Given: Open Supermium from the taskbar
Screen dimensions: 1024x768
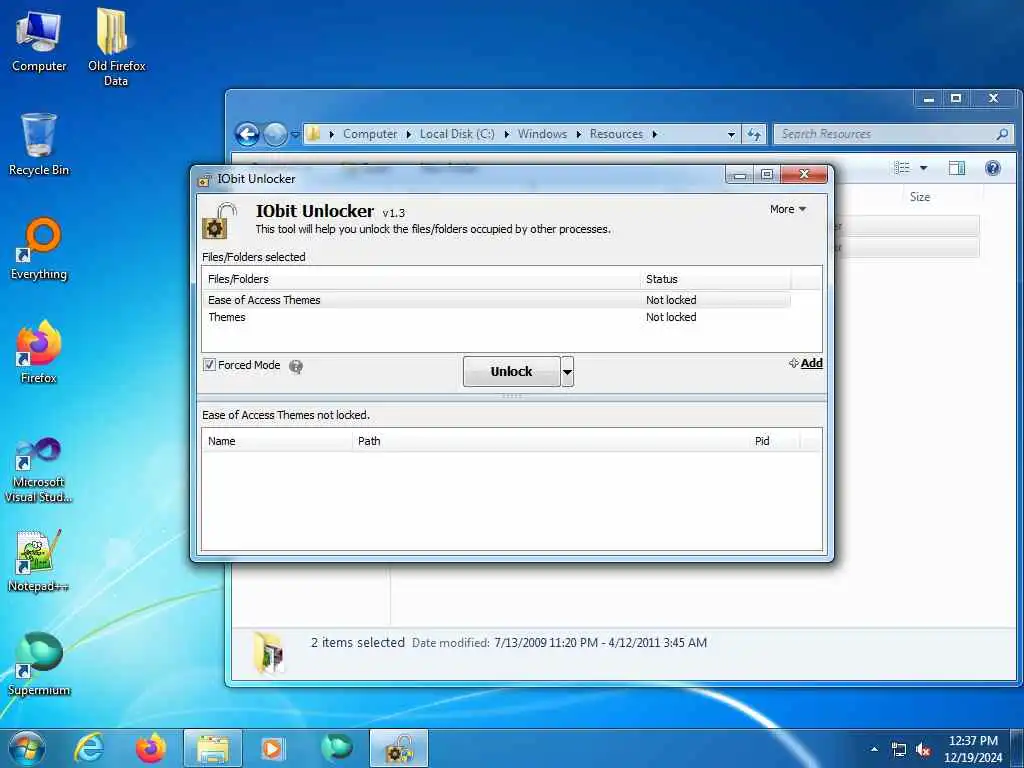Looking at the screenshot, I should coord(336,748).
